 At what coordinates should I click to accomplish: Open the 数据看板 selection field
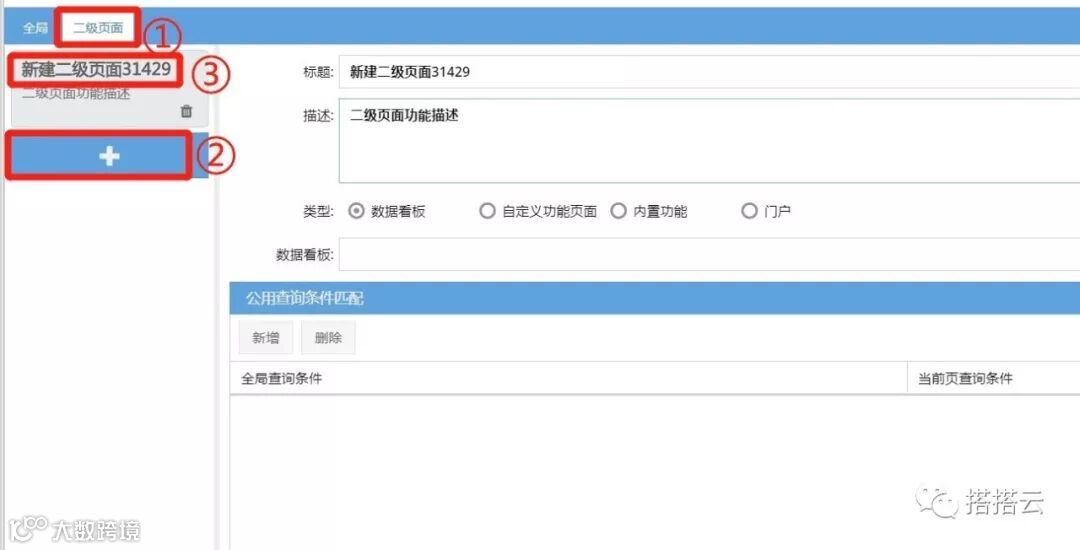click(x=709, y=255)
